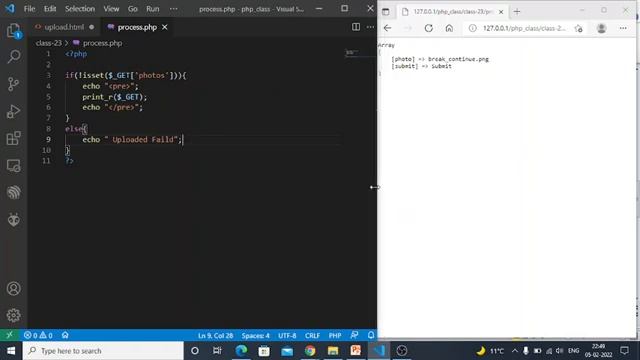Click the remote window status bar indicator
This screenshot has height=360, width=640.
pyautogui.click(x=9, y=335)
